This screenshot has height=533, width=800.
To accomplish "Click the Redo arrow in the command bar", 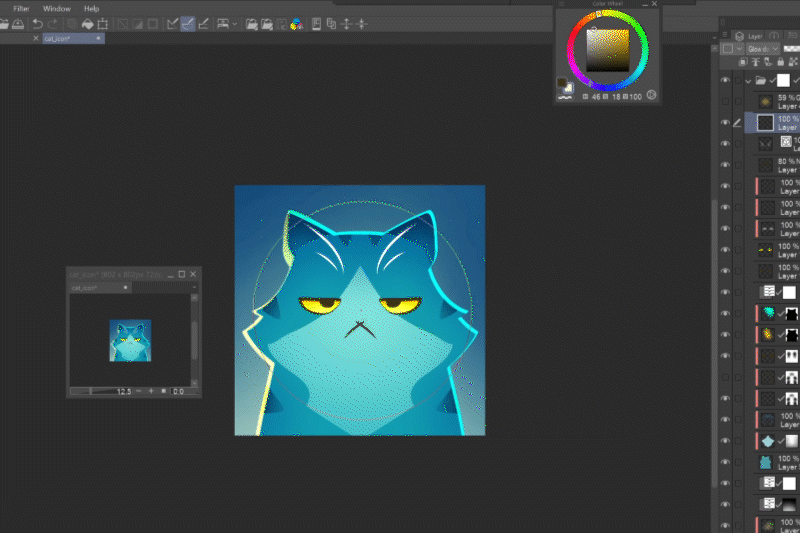I will tap(53, 23).
